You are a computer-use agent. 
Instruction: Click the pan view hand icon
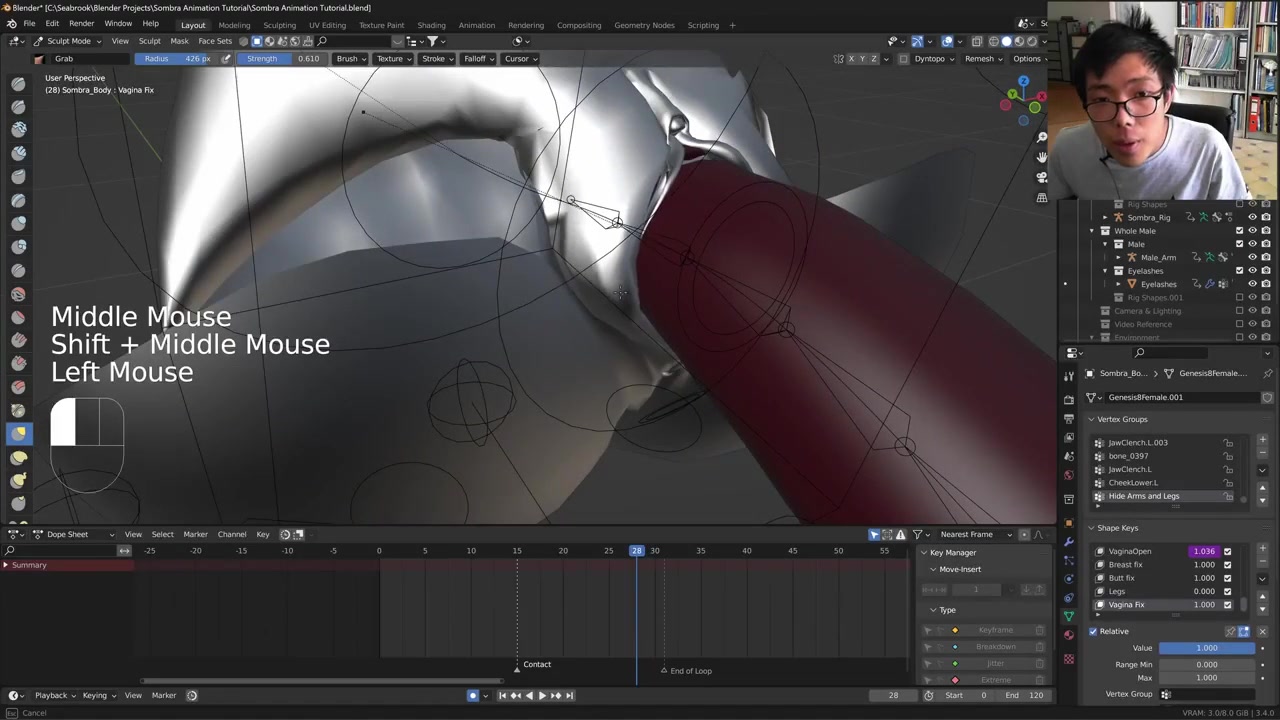(1041, 157)
